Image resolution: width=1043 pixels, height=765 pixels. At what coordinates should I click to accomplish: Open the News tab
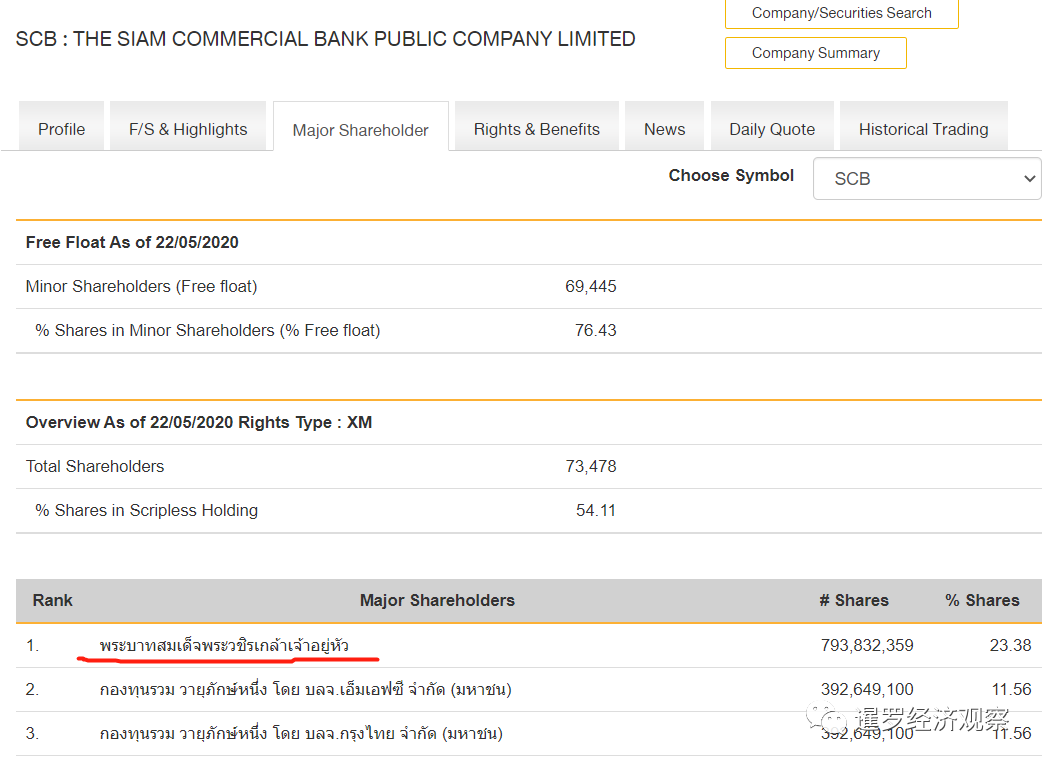coord(664,129)
